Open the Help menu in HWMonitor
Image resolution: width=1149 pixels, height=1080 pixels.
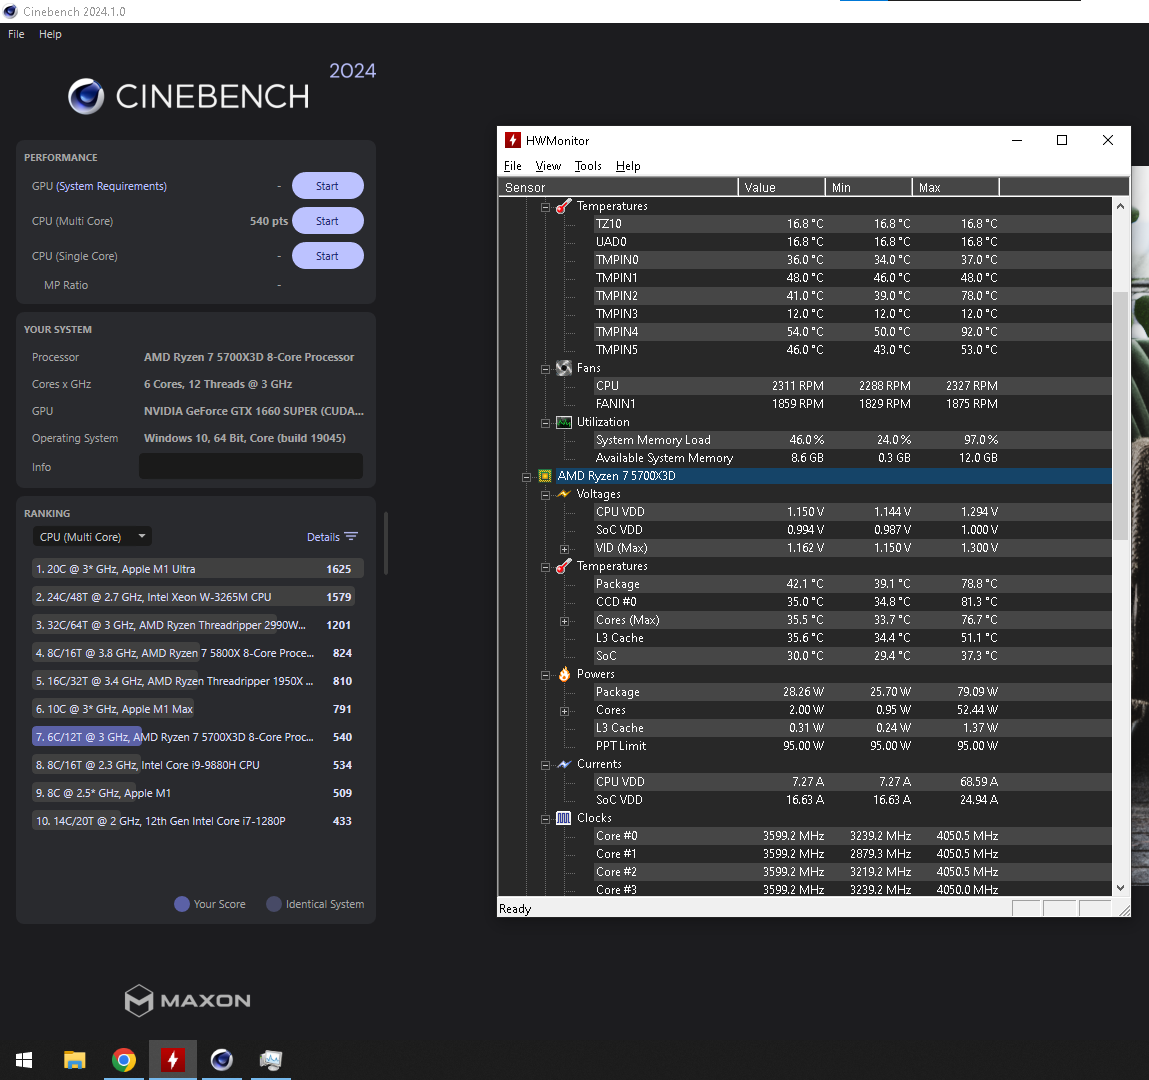628,166
